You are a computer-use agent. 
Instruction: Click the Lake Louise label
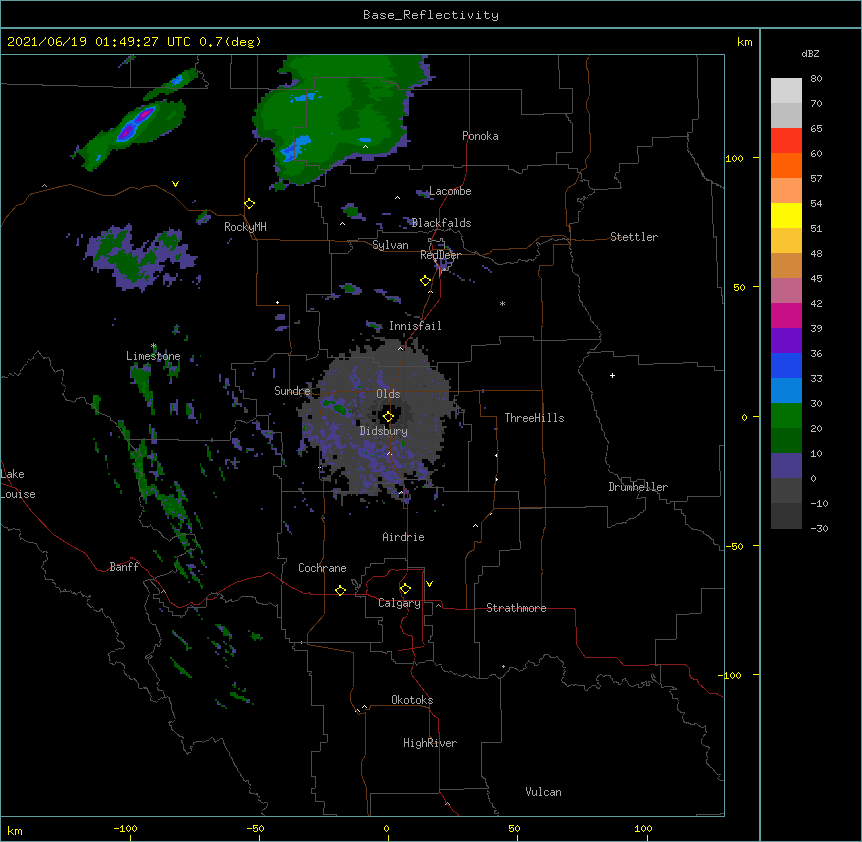coord(18,484)
